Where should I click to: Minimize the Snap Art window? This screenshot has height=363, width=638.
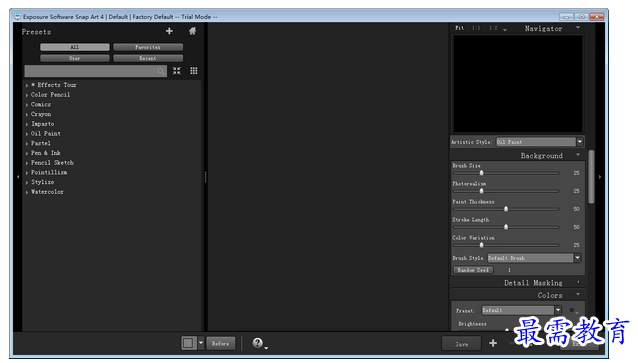click(566, 17)
